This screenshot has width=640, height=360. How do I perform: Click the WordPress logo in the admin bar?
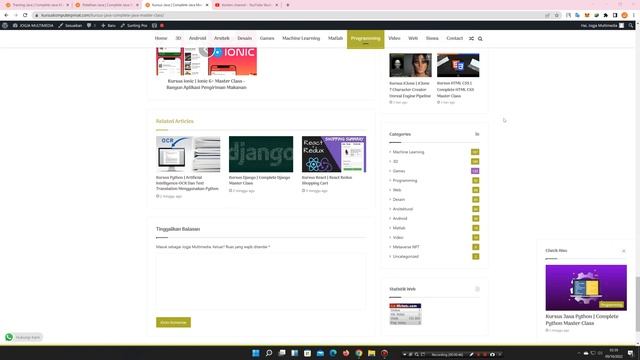(x=5, y=25)
